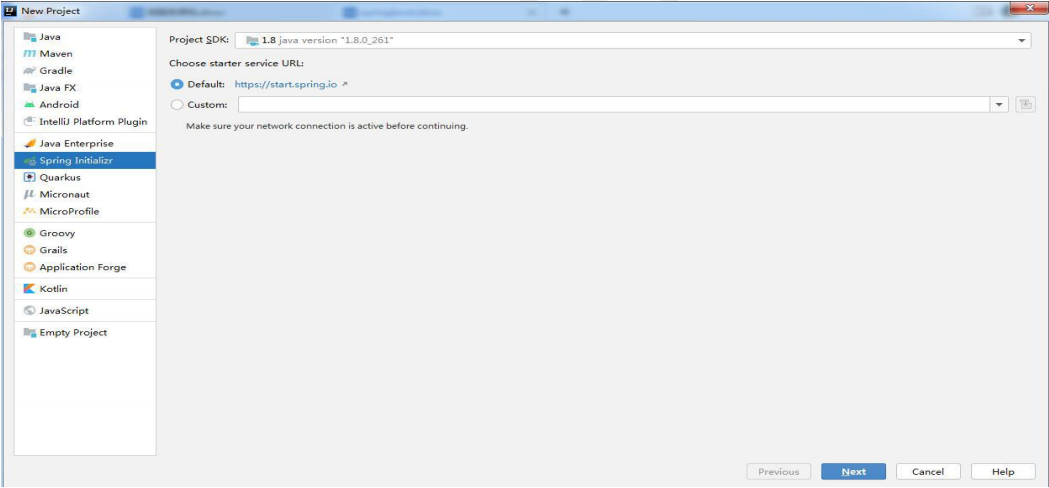Click the 'JavaScript' text label
The height and width of the screenshot is (488, 1049).
pos(64,311)
